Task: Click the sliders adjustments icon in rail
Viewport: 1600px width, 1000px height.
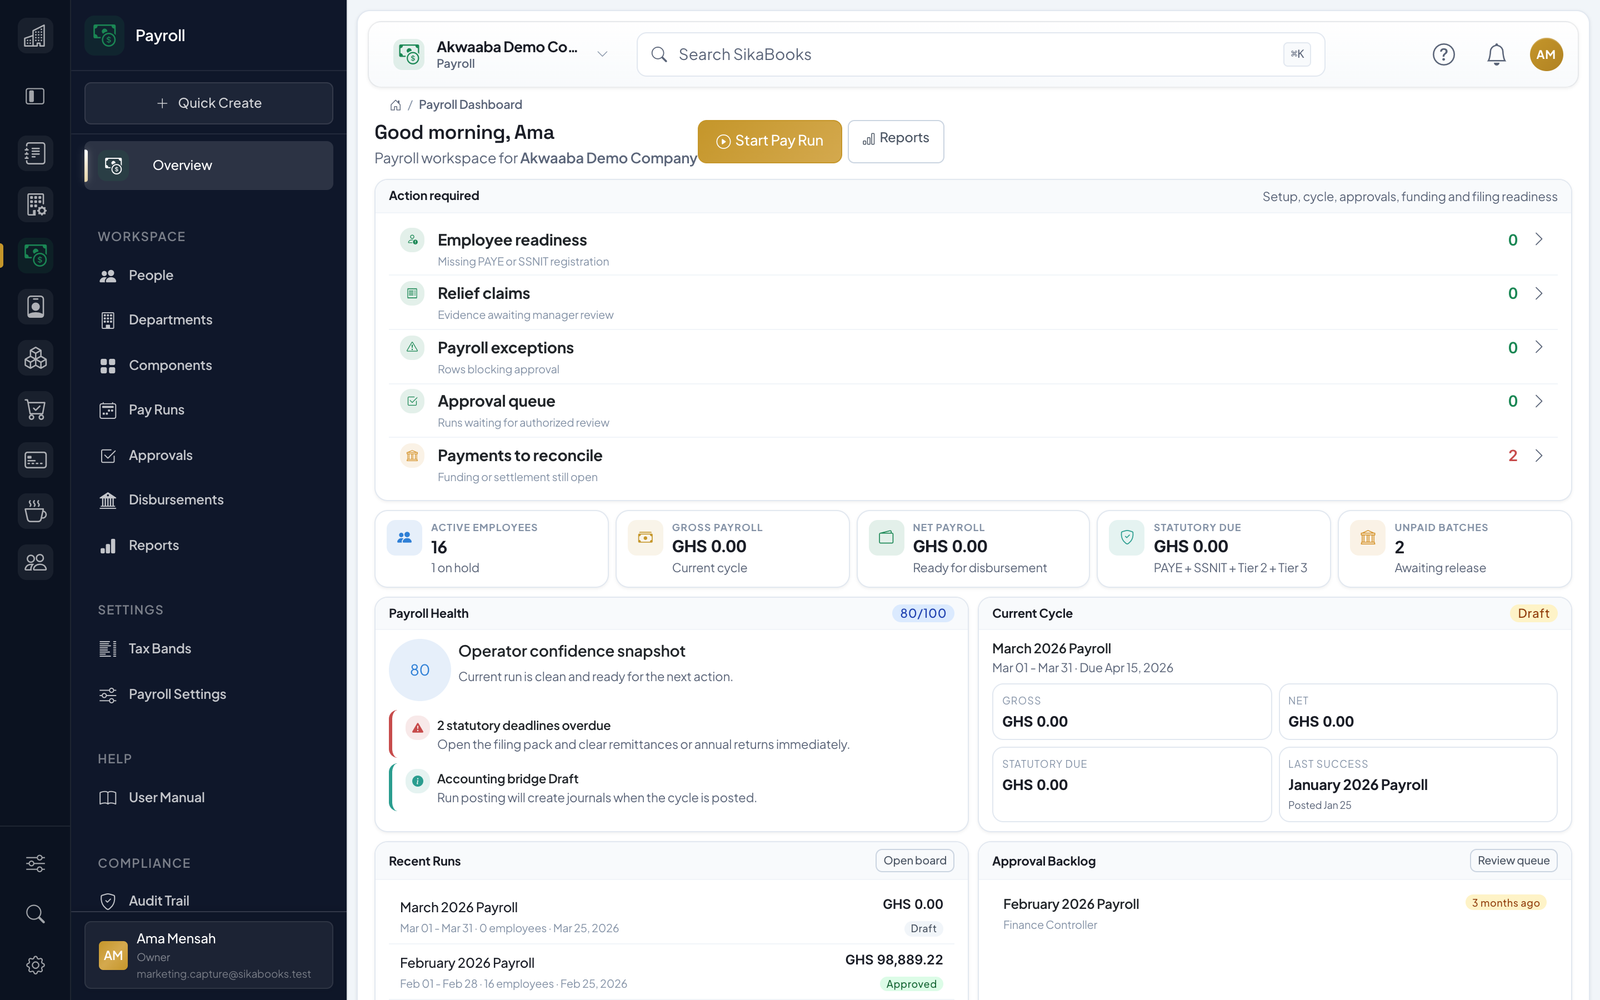Action: pyautogui.click(x=35, y=863)
